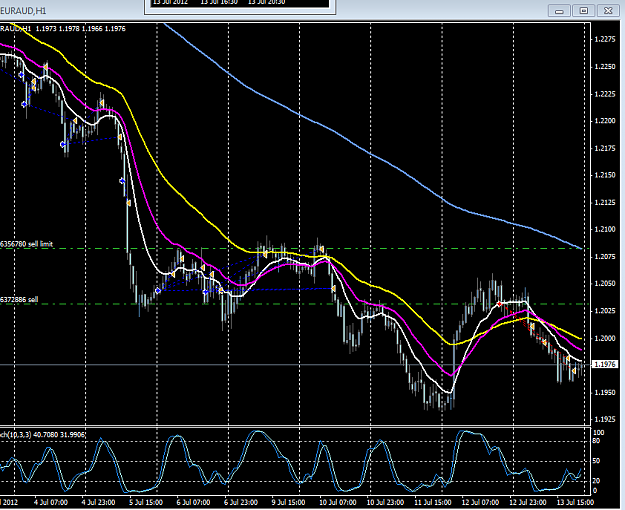Viewport: 625px width, 510px height.
Task: Click the '13 Jul 15:00' time label
Action: click(575, 502)
